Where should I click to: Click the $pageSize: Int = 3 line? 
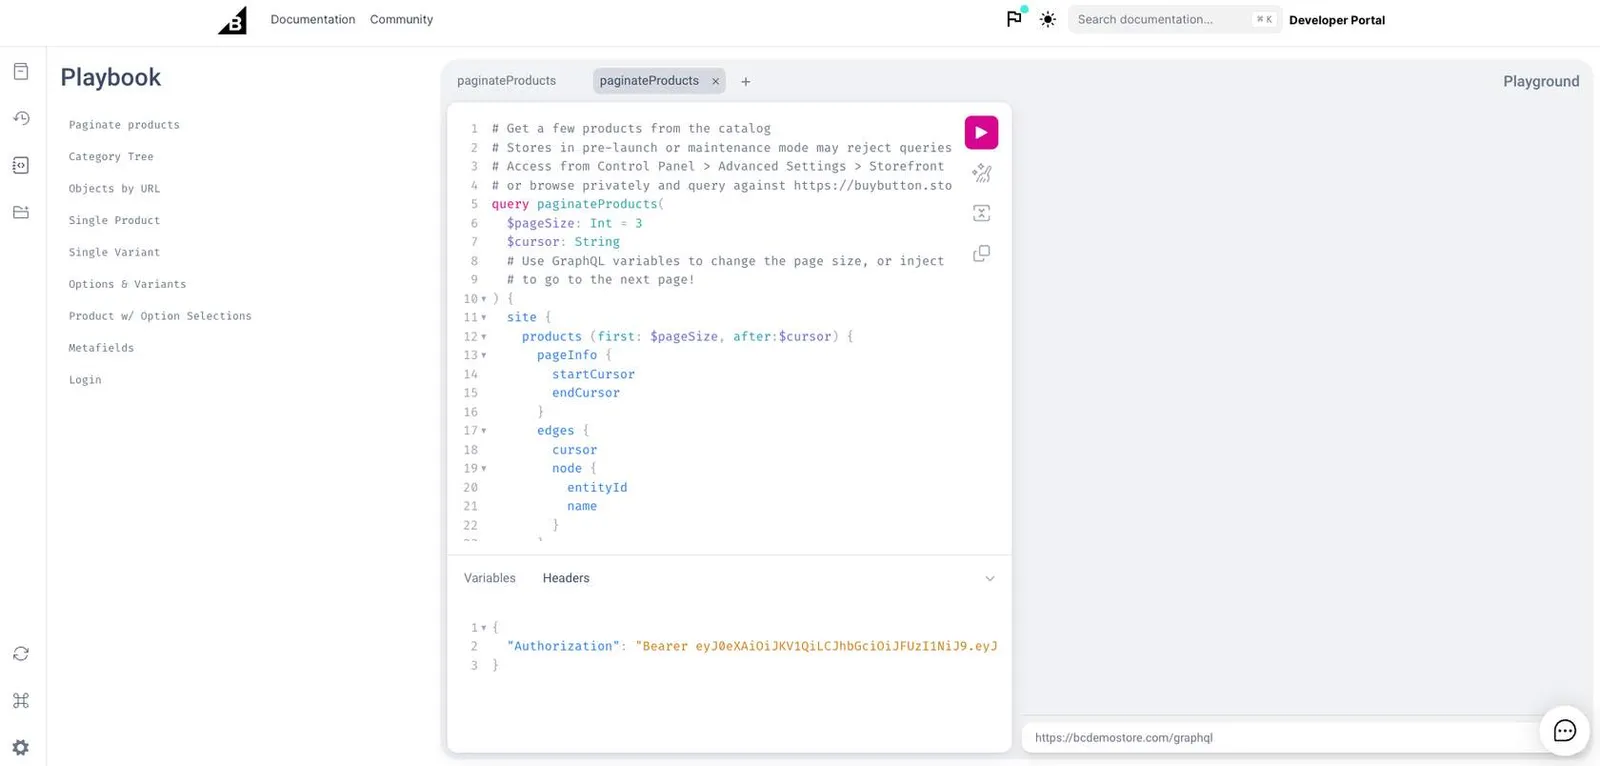tap(574, 223)
